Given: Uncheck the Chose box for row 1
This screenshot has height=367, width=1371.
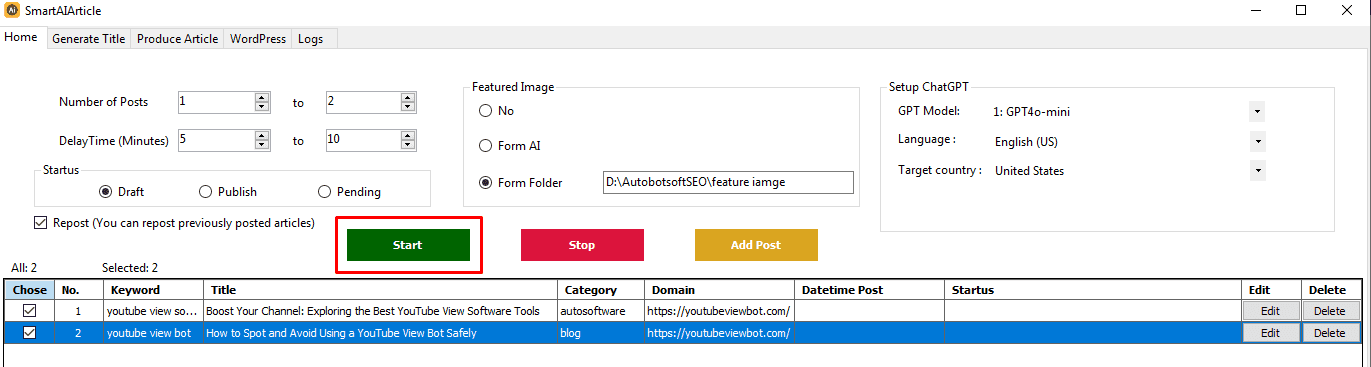Looking at the screenshot, I should 29,311.
